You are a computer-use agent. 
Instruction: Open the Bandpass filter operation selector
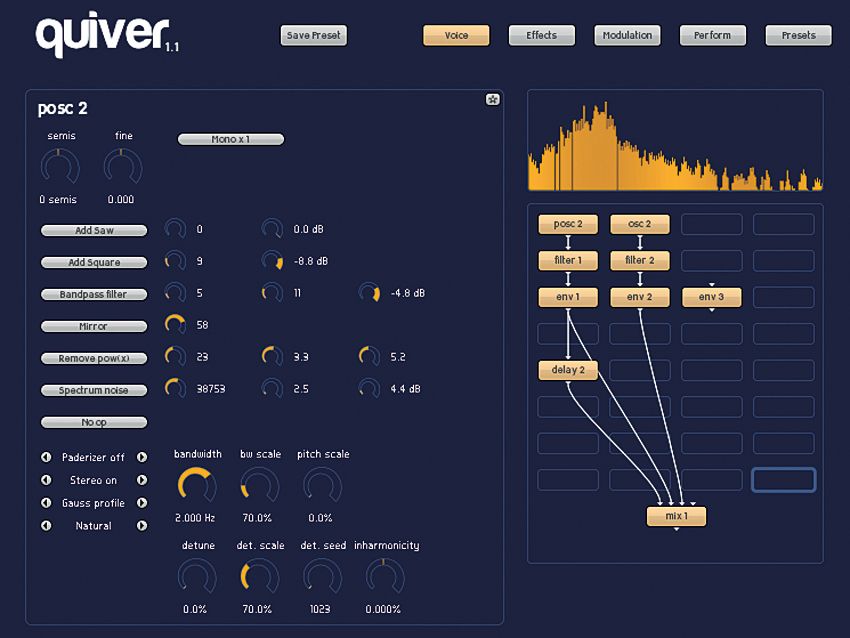pyautogui.click(x=94, y=294)
